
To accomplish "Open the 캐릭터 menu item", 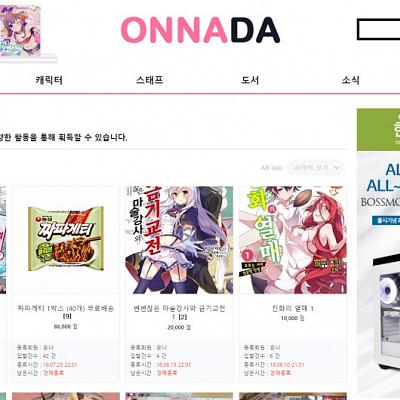I will [x=49, y=80].
